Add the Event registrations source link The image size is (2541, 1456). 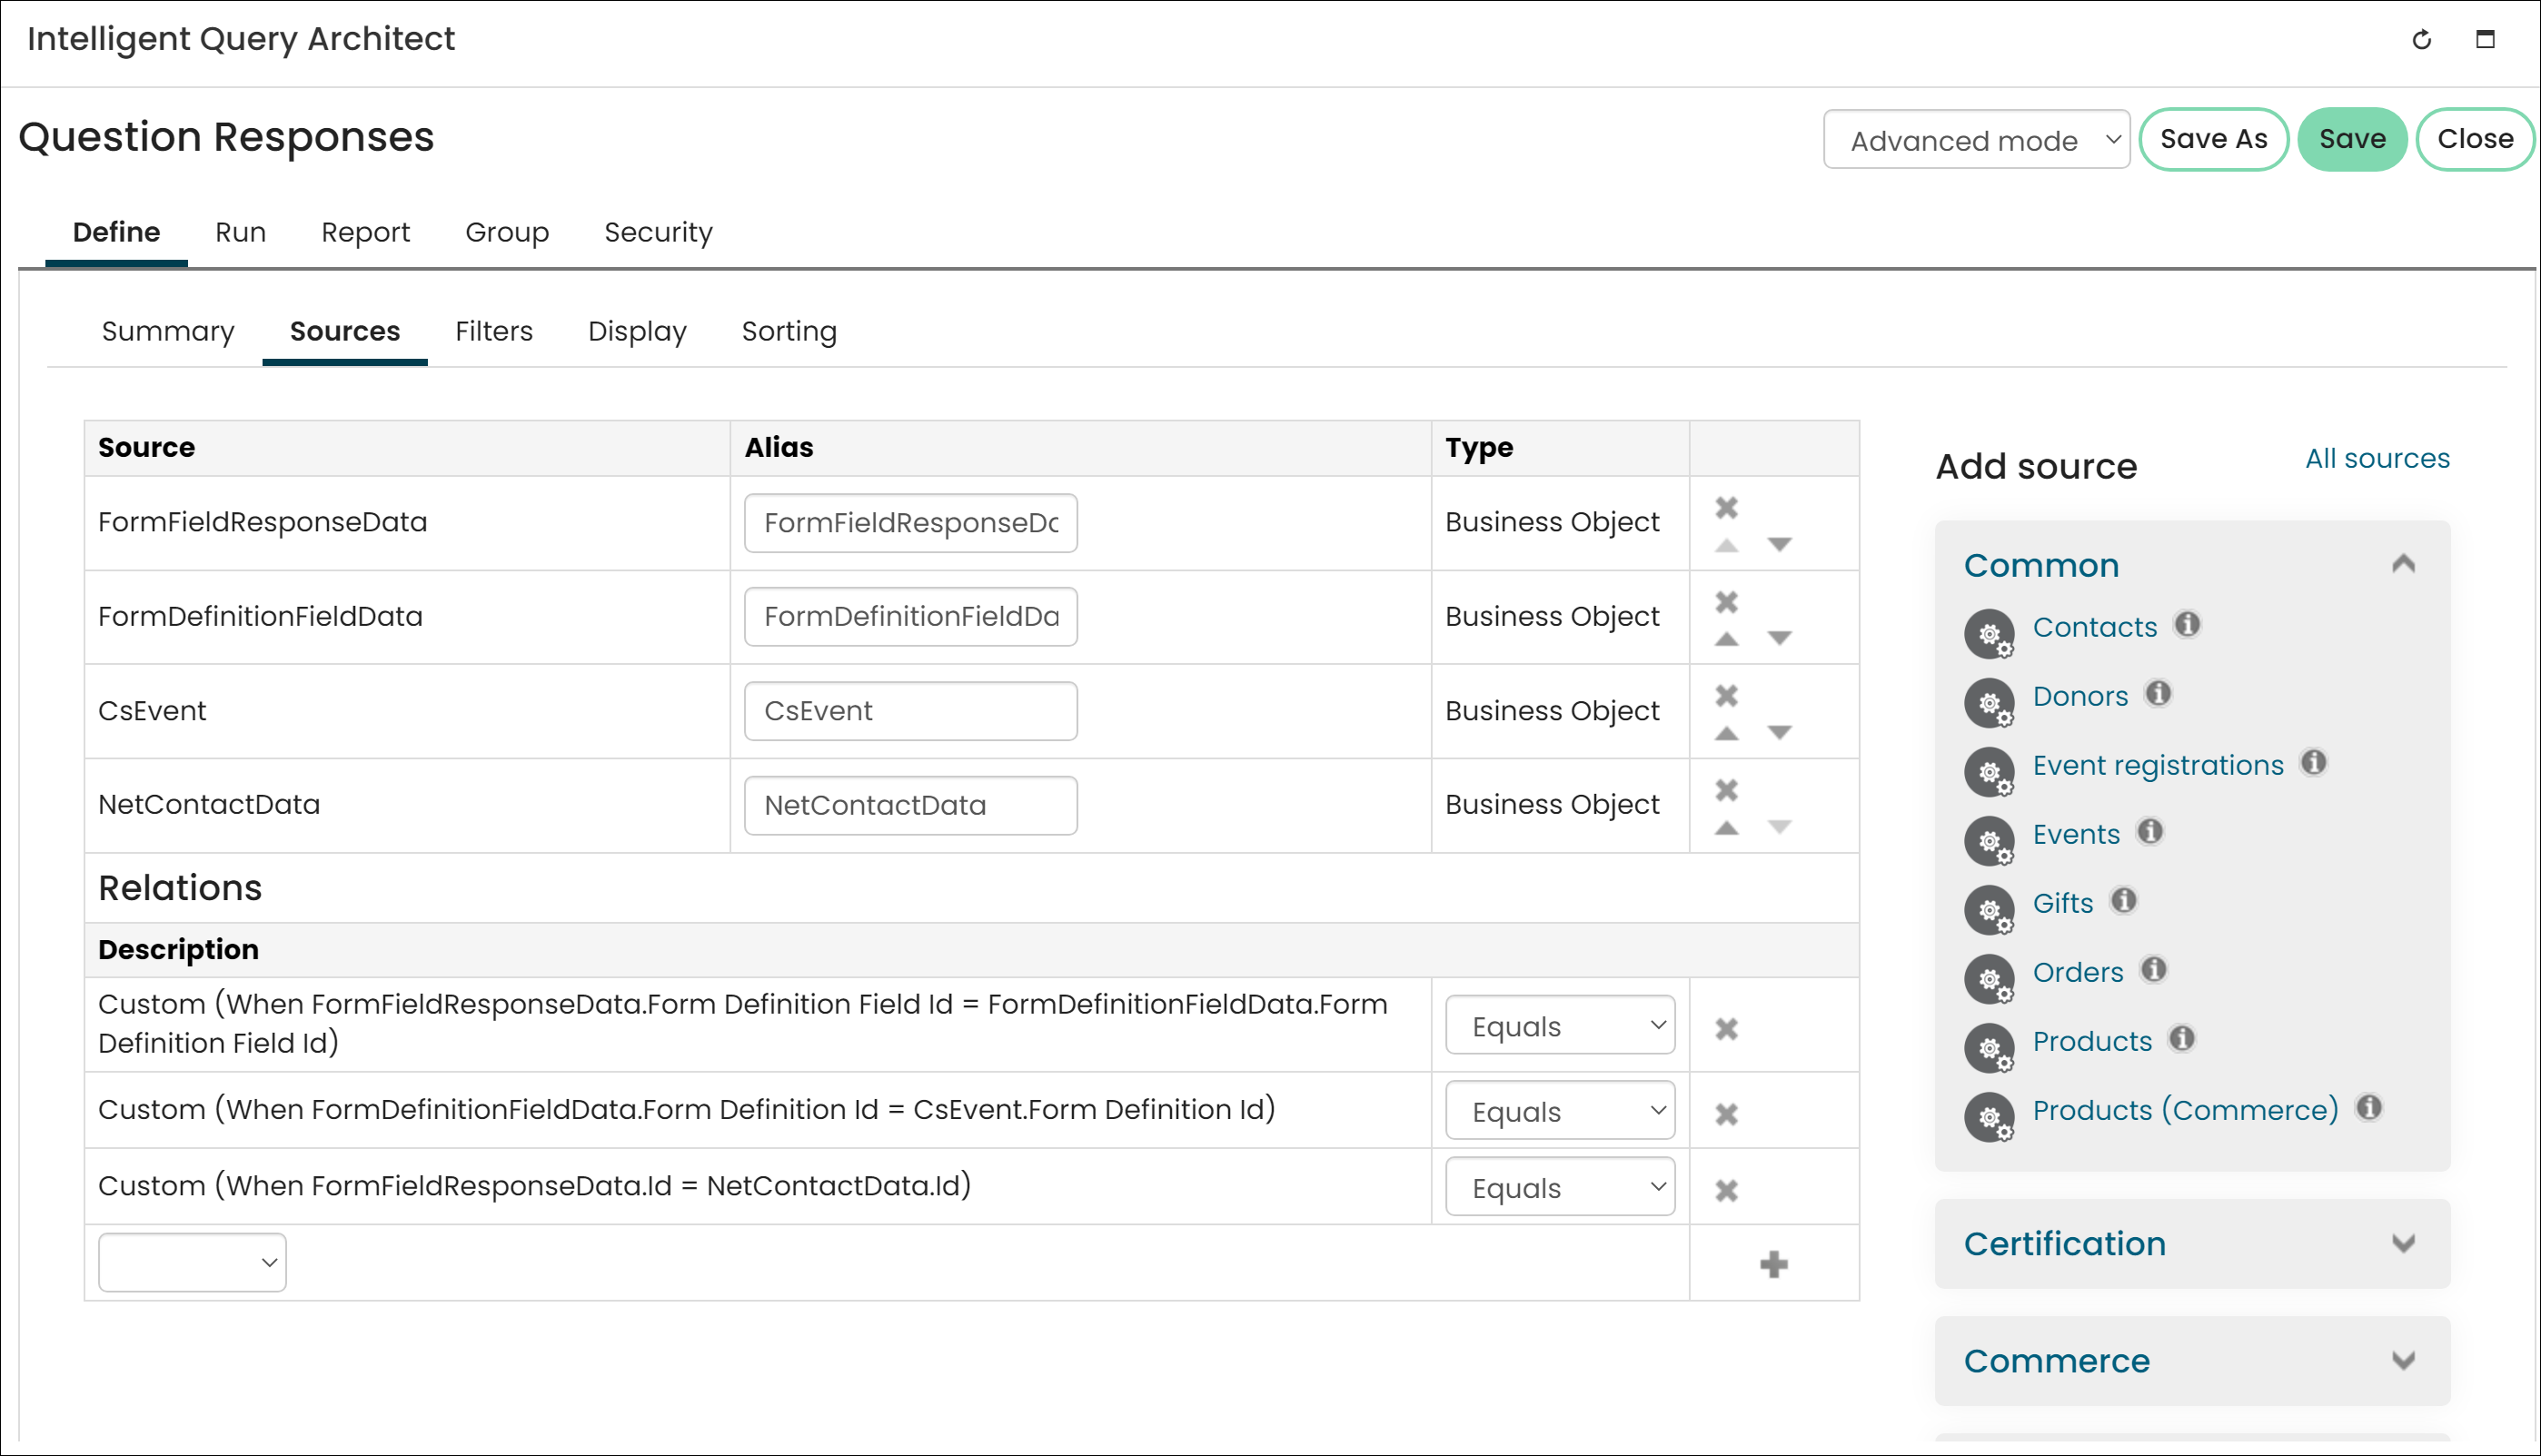pos(2158,765)
